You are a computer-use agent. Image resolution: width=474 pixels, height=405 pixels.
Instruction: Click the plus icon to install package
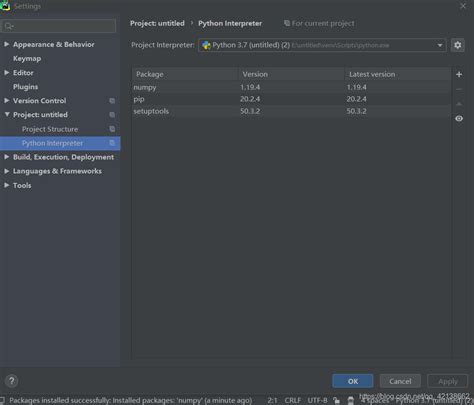[459, 74]
